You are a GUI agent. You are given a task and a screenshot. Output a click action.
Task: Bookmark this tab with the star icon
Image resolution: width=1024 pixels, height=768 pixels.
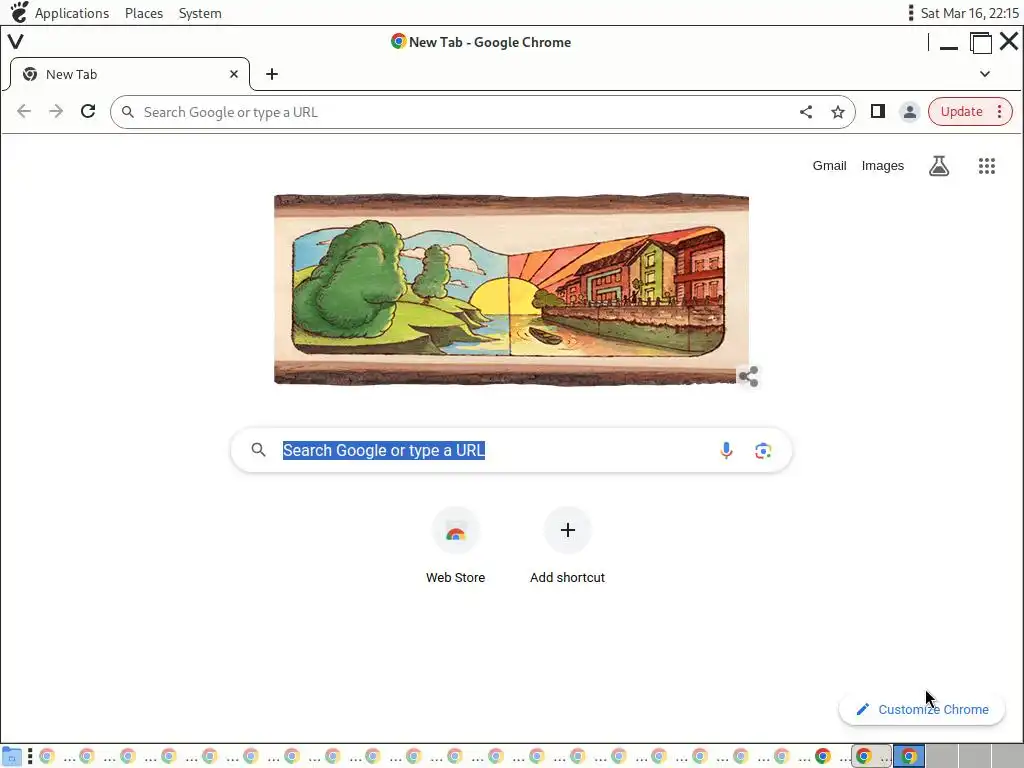(838, 112)
